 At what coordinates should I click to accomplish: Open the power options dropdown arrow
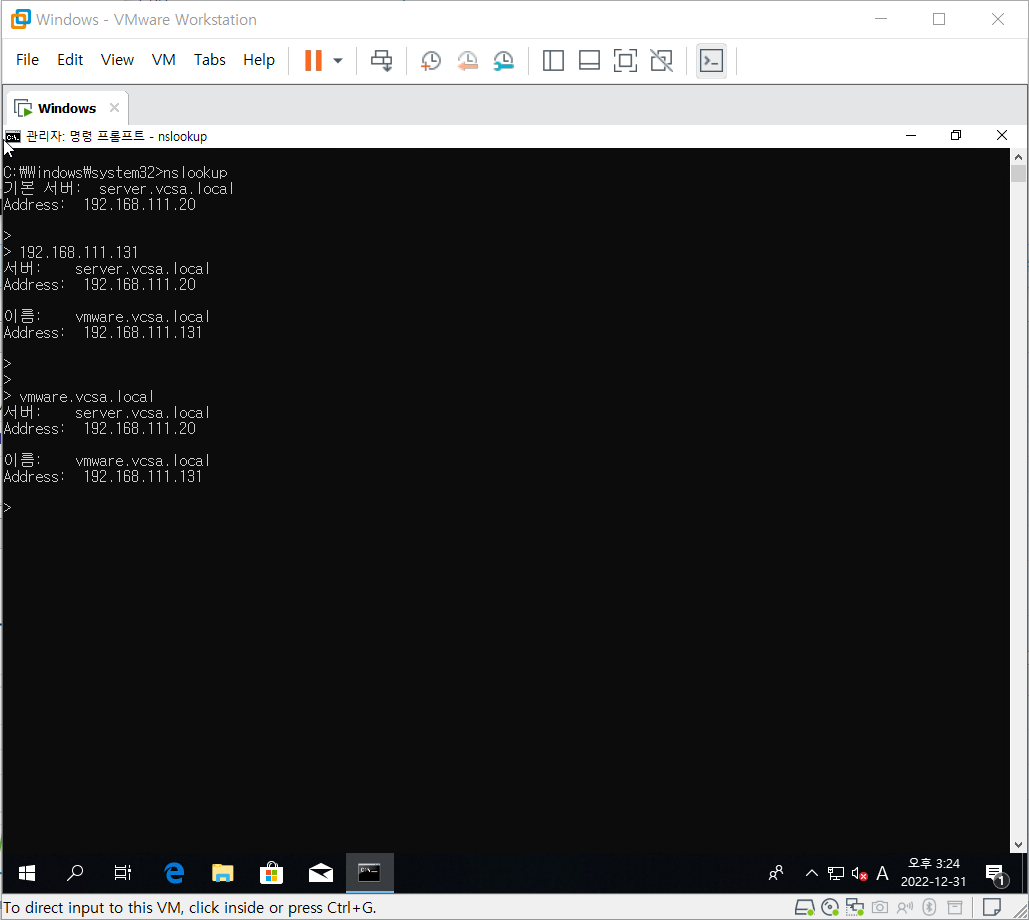[x=338, y=60]
